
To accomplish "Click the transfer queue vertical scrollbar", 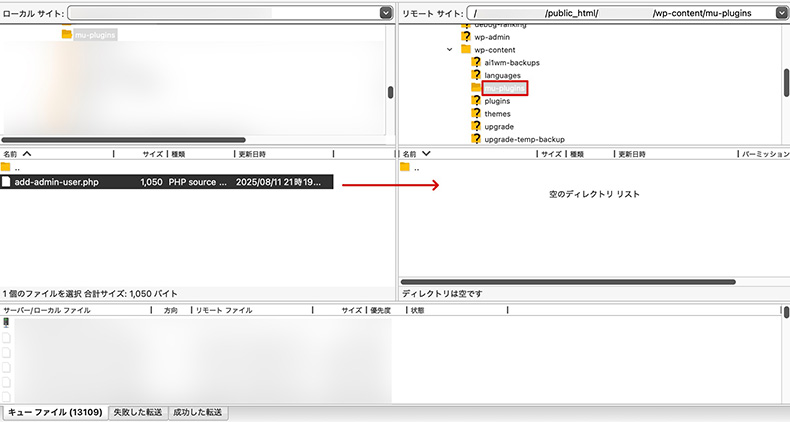I will tap(786, 312).
